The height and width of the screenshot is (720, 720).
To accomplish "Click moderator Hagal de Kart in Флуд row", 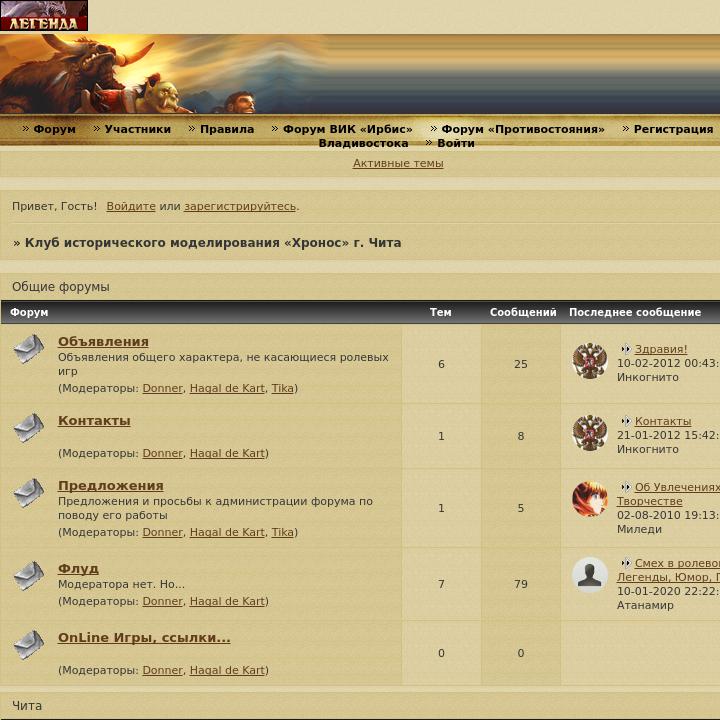I will pyautogui.click(x=227, y=601).
